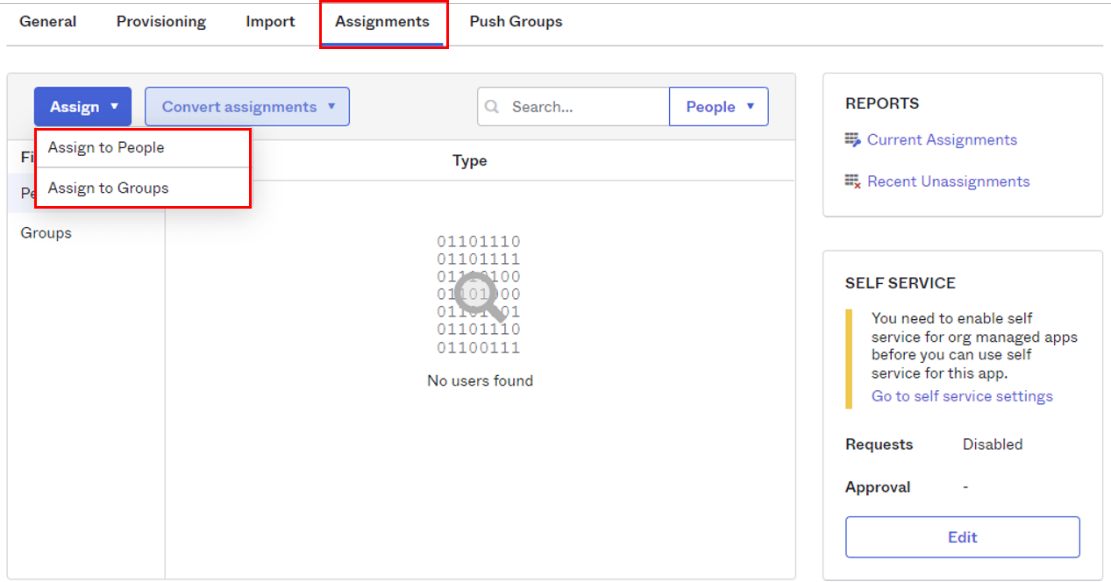Image resolution: width=1111 pixels, height=582 pixels.
Task: Click the Current Assignments report icon
Action: click(852, 139)
